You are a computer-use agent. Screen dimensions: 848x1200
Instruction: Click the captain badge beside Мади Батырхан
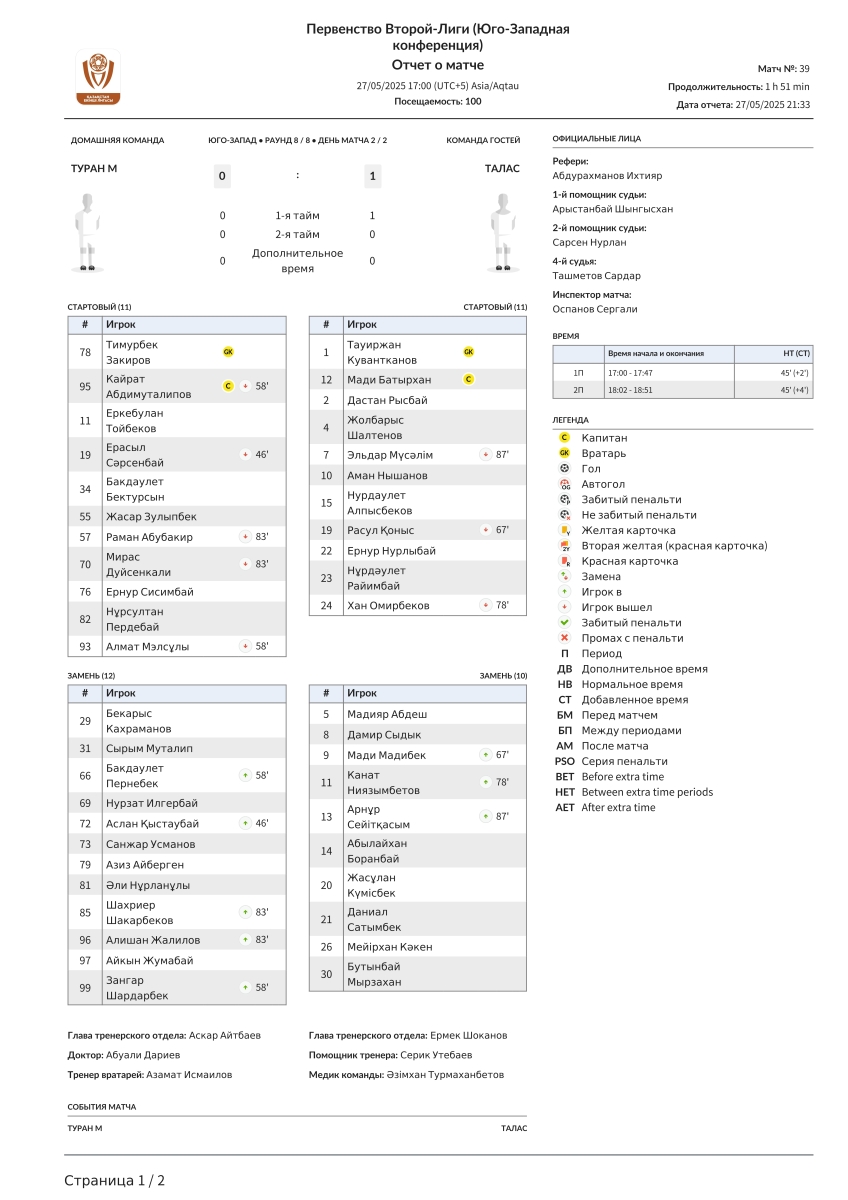[x=469, y=380]
